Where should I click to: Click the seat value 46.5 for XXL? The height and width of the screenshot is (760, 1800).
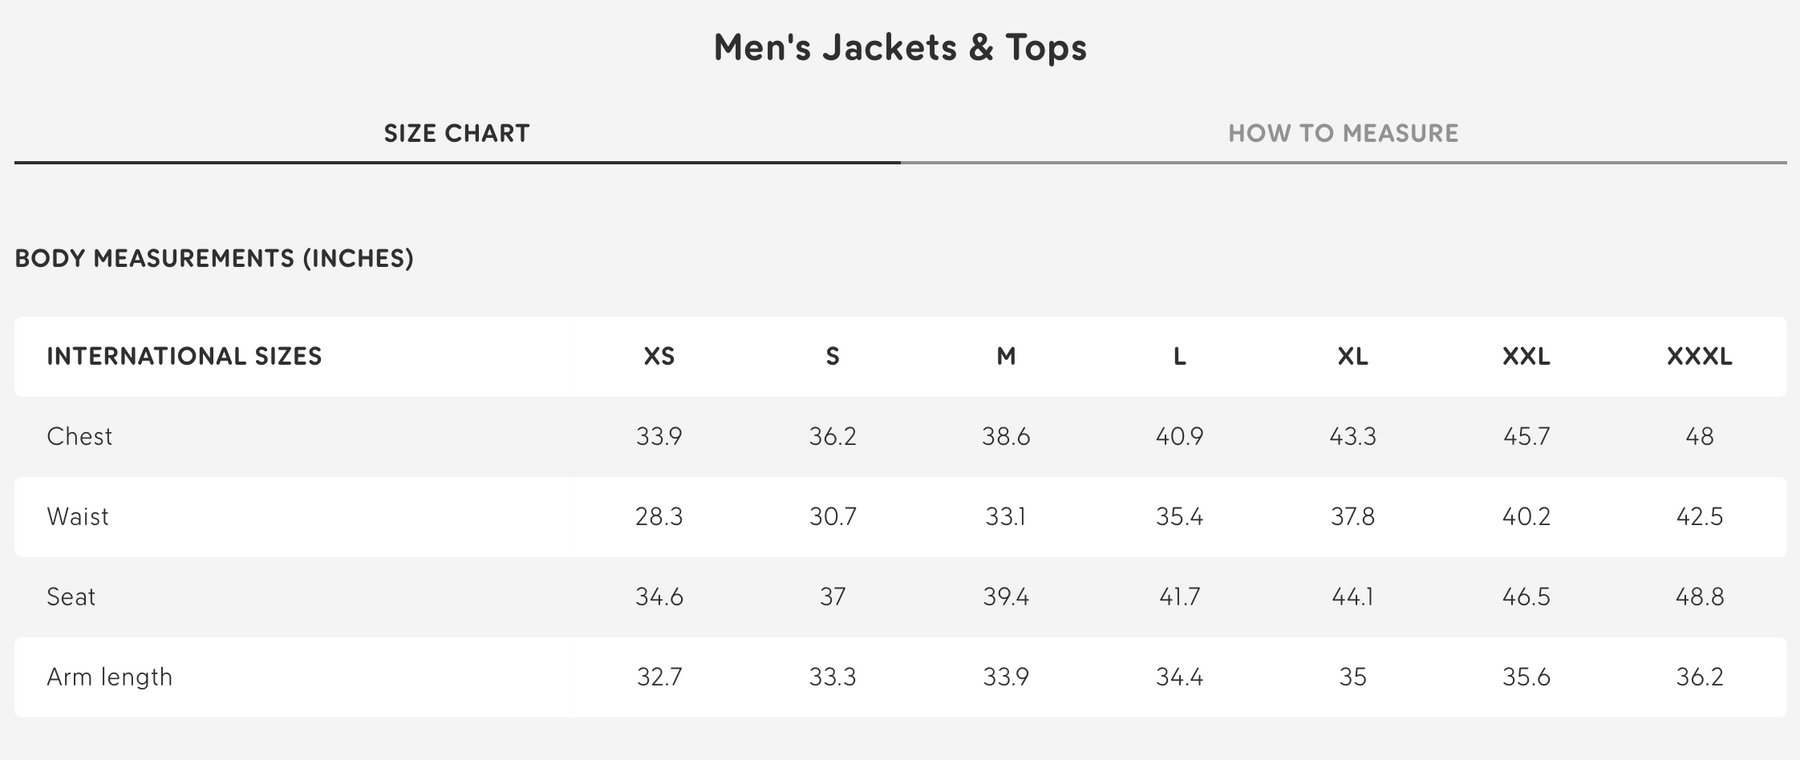(x=1526, y=596)
